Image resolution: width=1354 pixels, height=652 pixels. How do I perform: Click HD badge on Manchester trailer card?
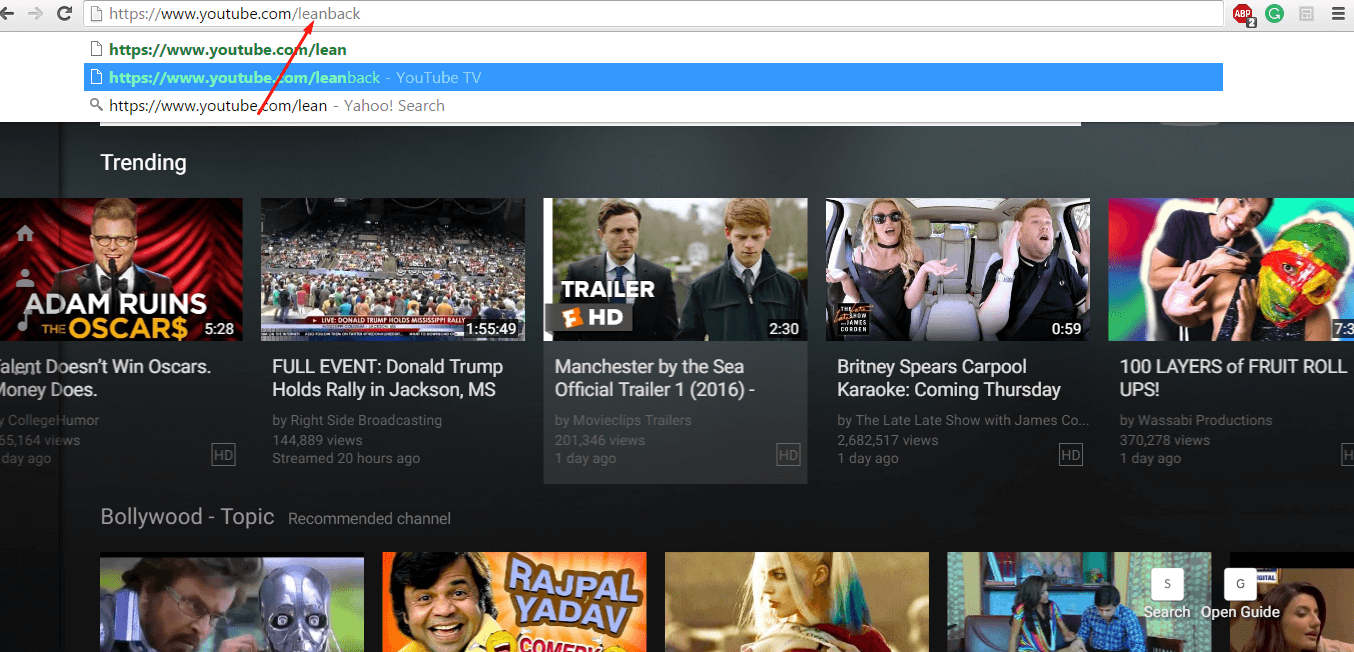[x=788, y=455]
